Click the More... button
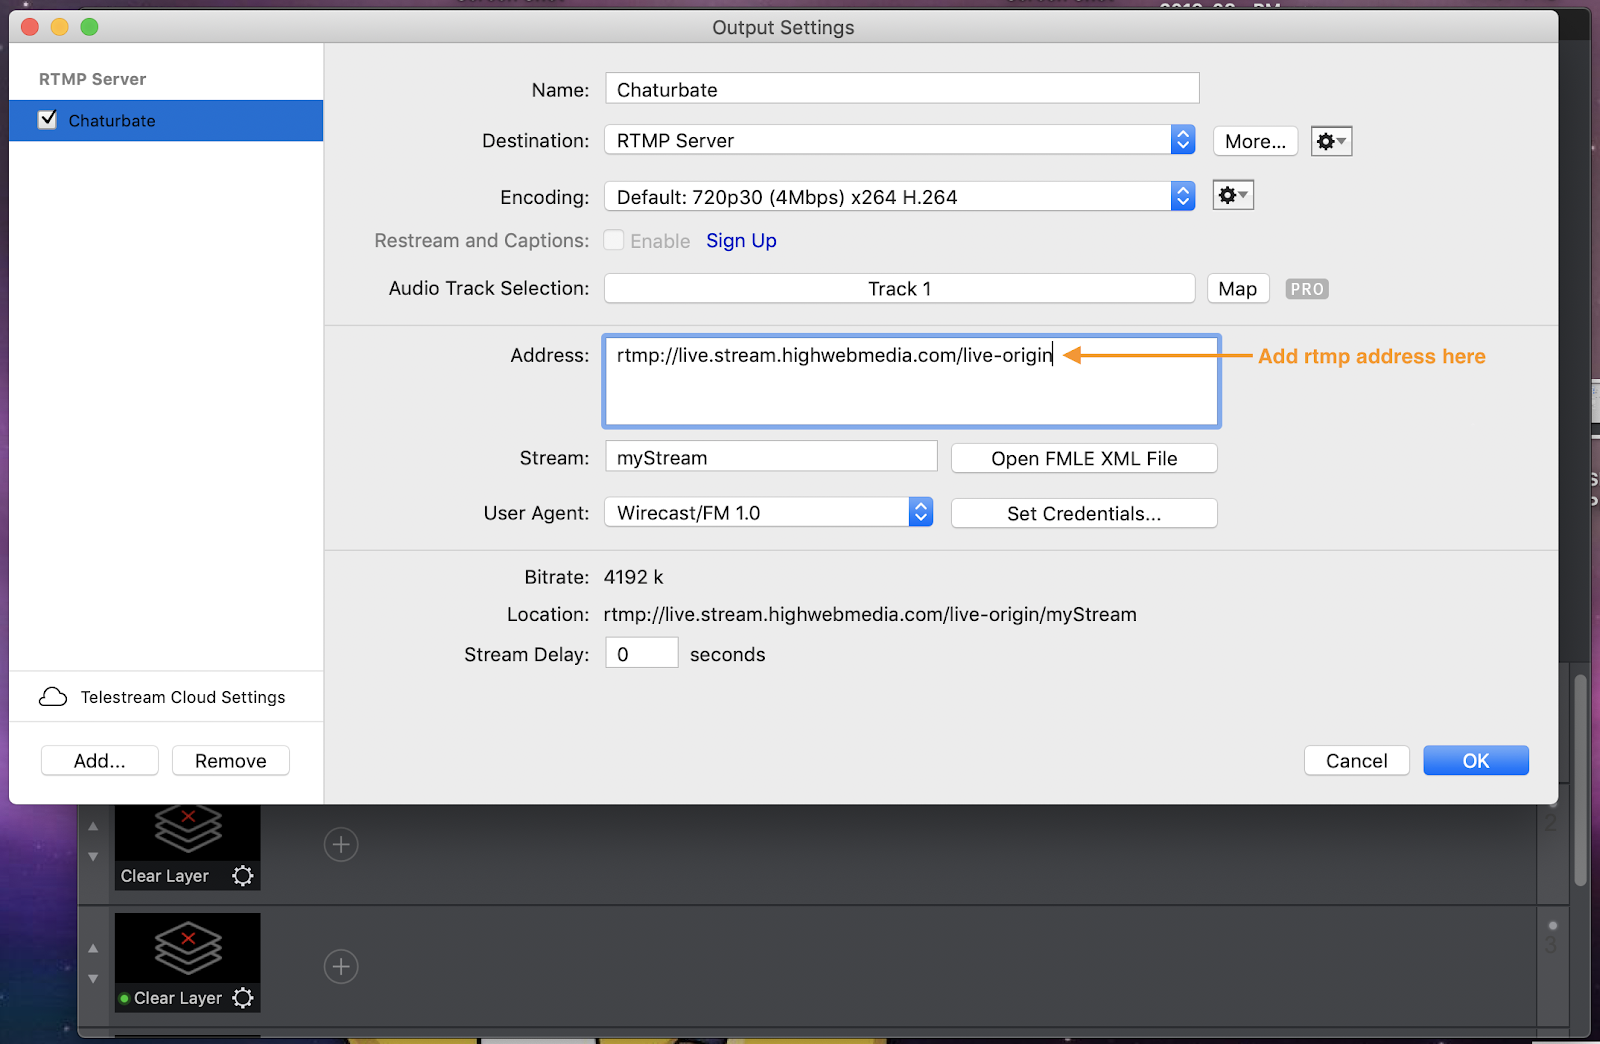The image size is (1600, 1044). point(1256,141)
